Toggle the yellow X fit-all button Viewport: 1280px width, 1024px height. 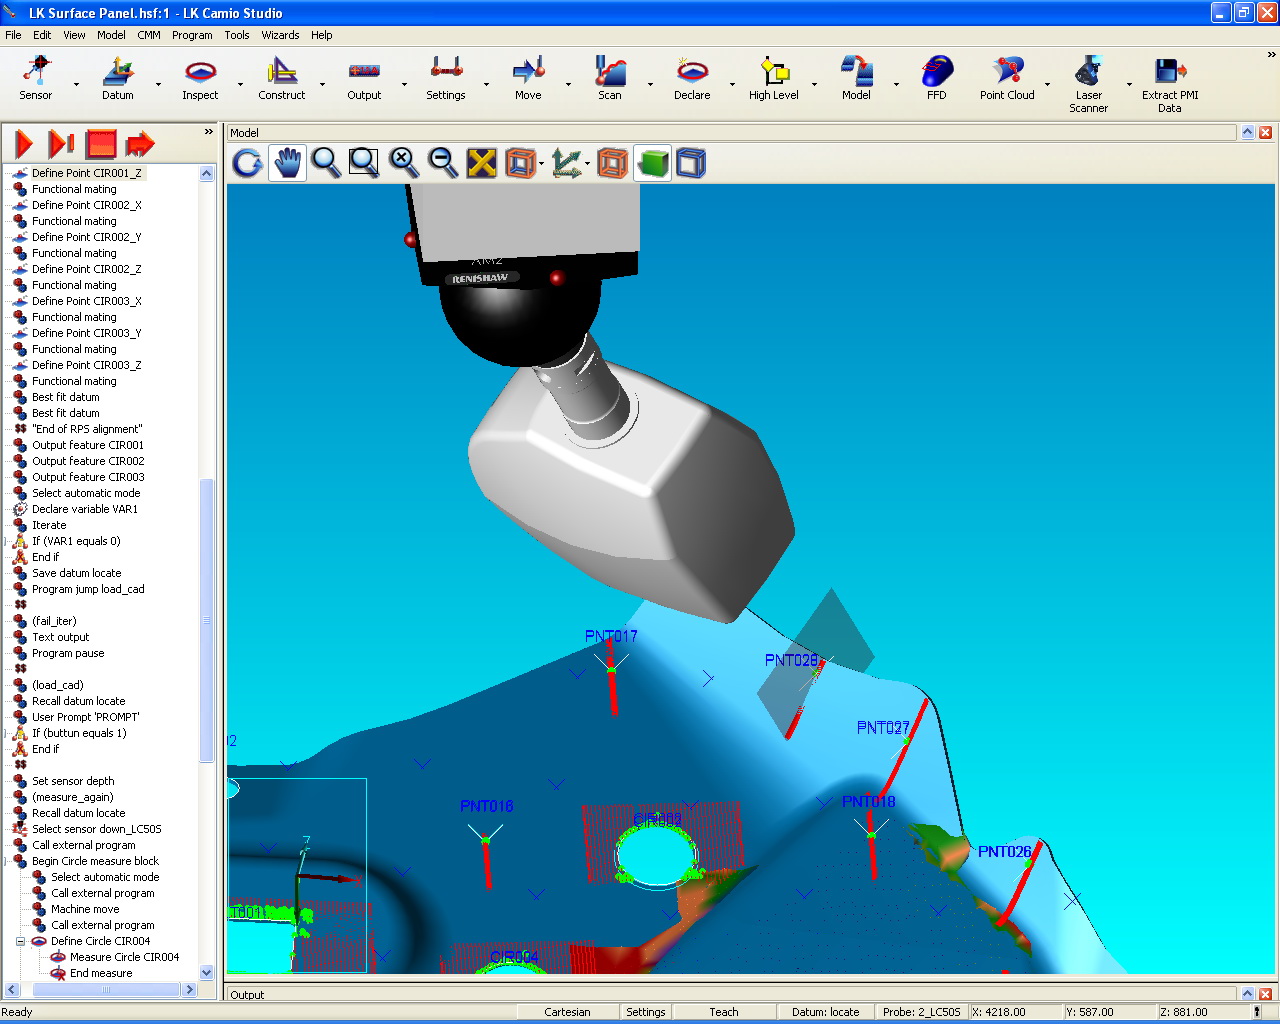[482, 162]
